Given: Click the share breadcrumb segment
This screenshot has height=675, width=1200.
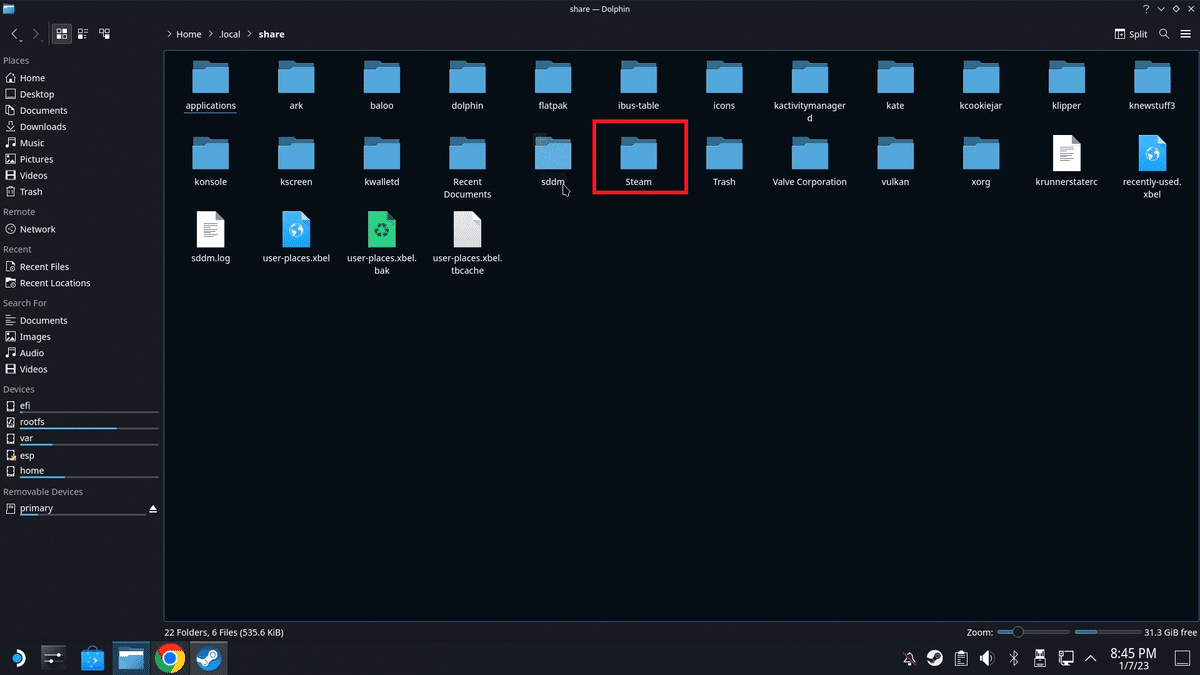Looking at the screenshot, I should (x=271, y=34).
